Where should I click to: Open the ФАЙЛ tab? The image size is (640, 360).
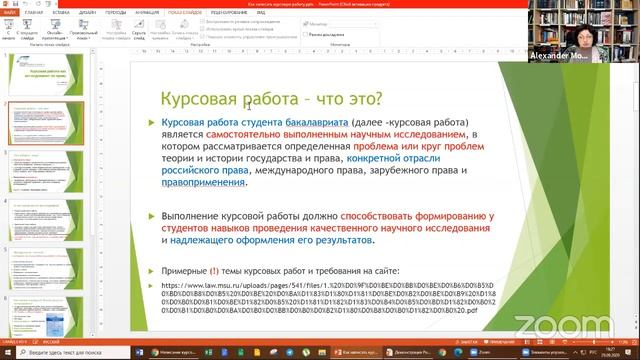point(9,13)
